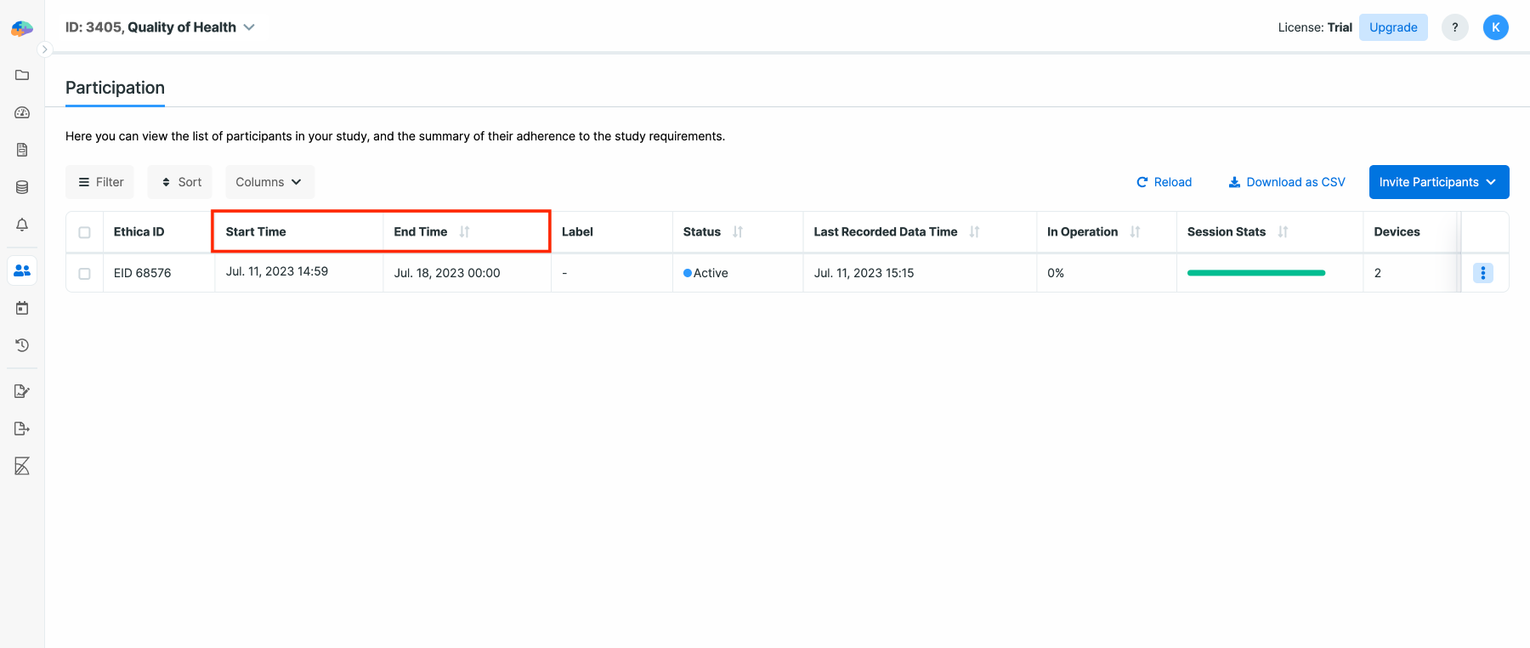The image size is (1530, 648).
Task: Open the calendar icon in sidebar
Action: (x=22, y=308)
